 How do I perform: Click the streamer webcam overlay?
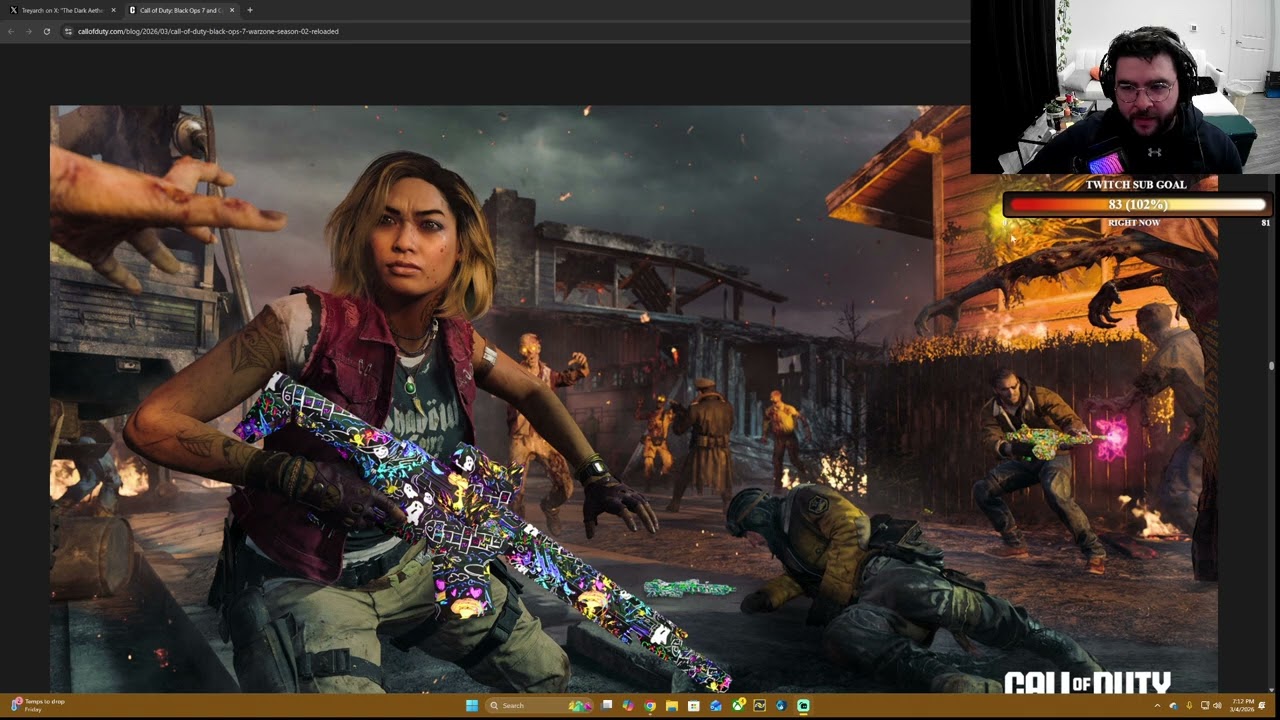tap(1125, 87)
